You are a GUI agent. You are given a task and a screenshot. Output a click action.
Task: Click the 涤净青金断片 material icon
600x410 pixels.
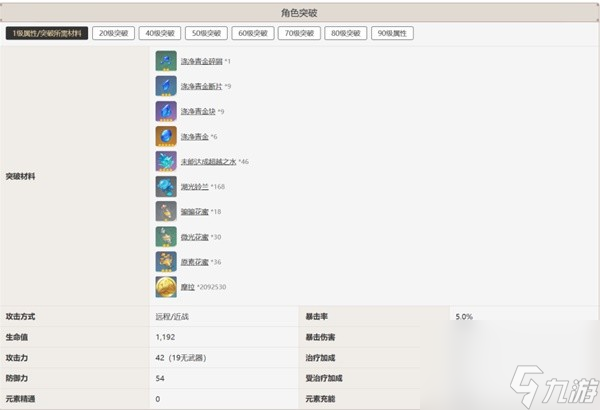pyautogui.click(x=166, y=86)
